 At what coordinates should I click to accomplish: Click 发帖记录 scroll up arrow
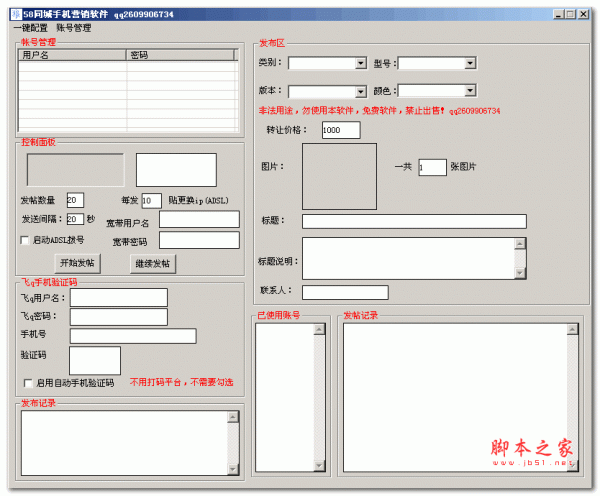572,329
